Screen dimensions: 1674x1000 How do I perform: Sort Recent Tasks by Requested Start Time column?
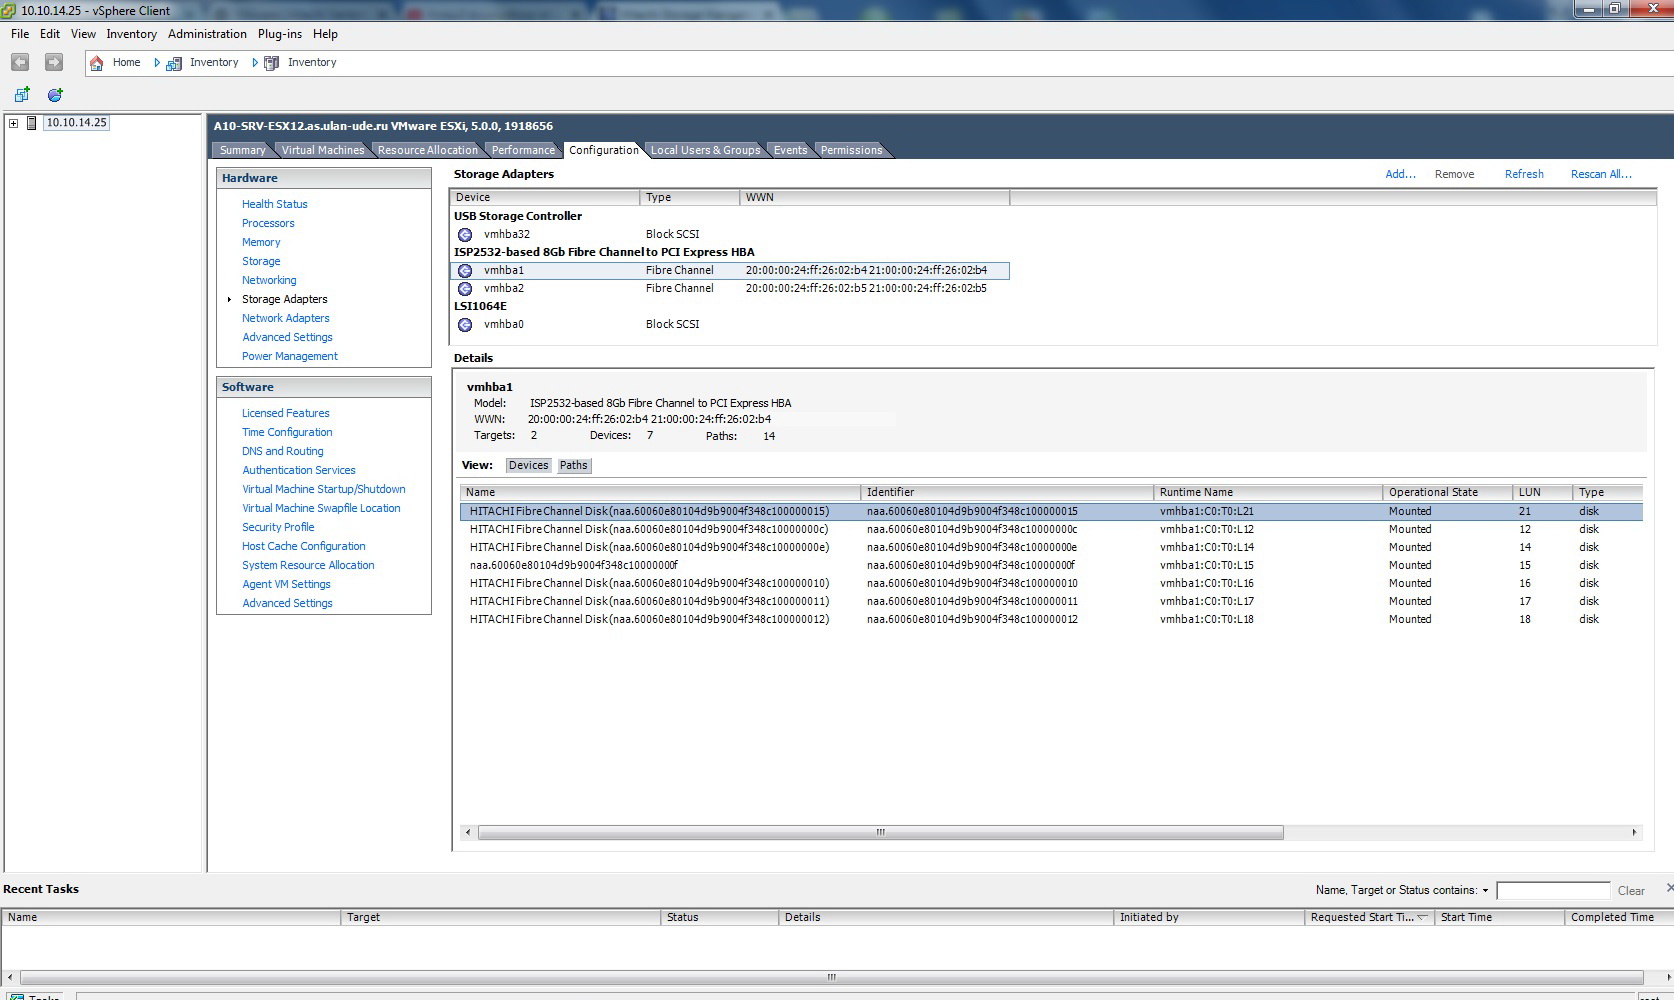point(1369,918)
